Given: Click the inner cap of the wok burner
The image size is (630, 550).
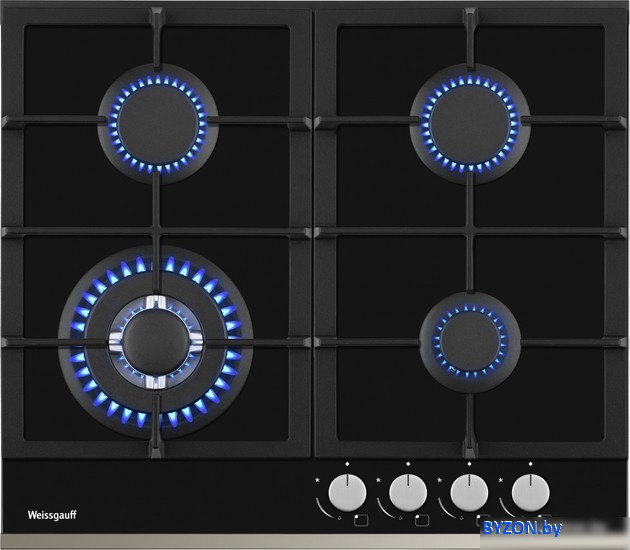Looking at the screenshot, I should 155,340.
